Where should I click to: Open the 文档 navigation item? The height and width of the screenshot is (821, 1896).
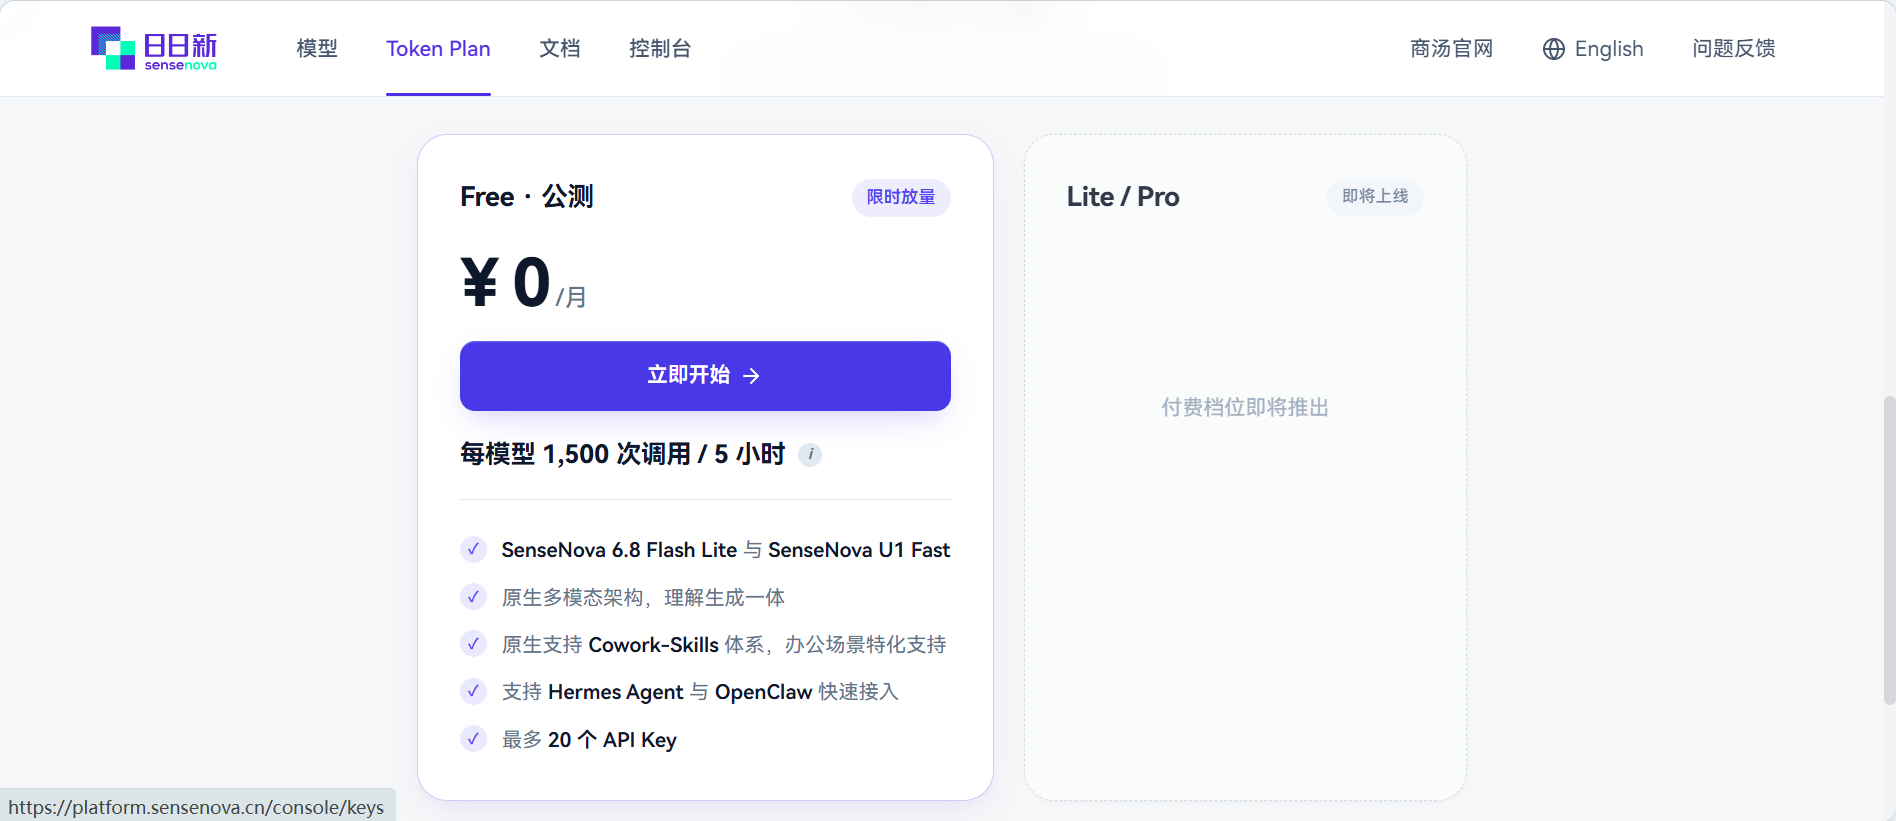pyautogui.click(x=560, y=48)
